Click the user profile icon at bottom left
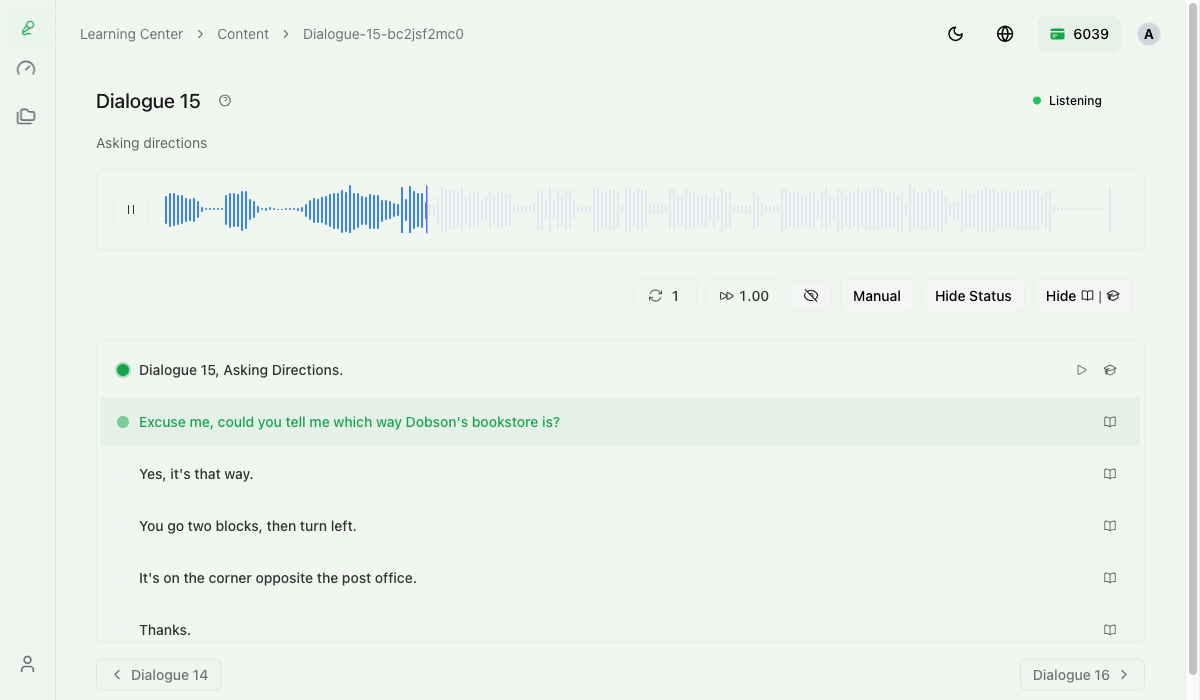1200x700 pixels. pos(27,664)
